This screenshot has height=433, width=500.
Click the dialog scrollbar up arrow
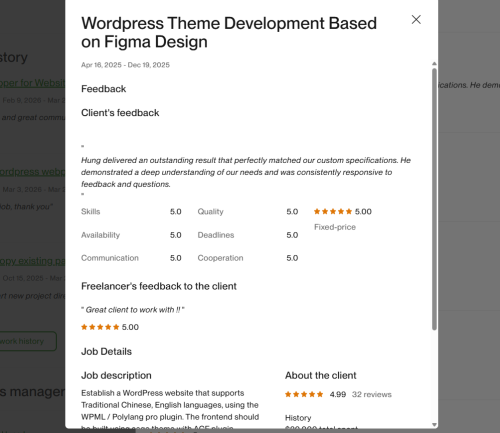434,64
